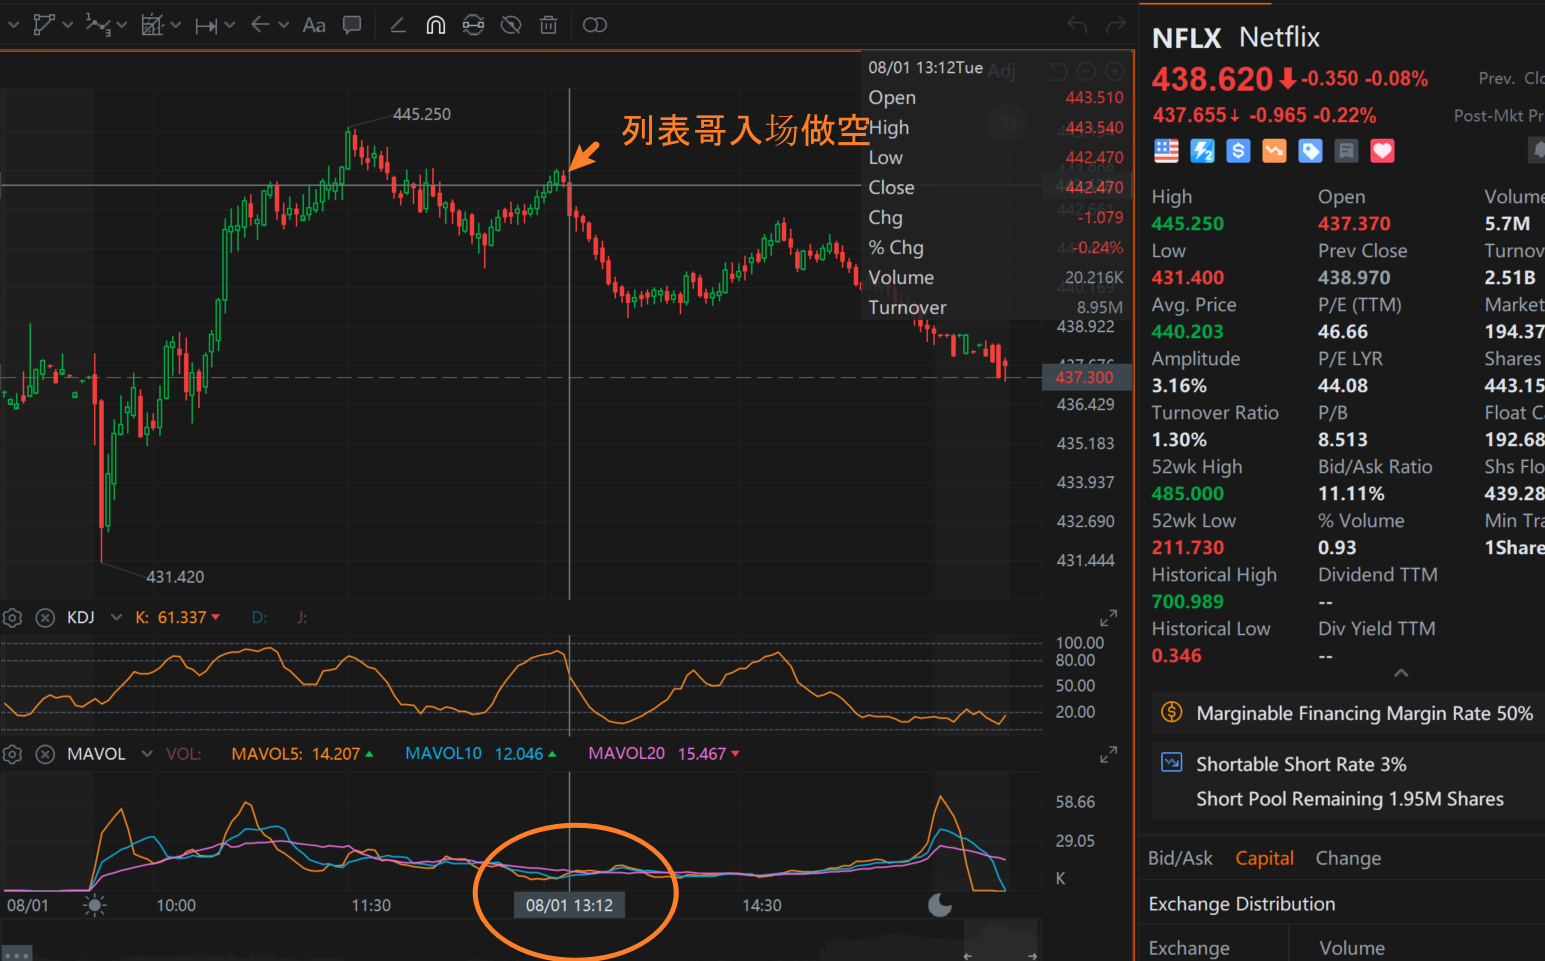Delete drawings with the trash icon

pyautogui.click(x=548, y=25)
